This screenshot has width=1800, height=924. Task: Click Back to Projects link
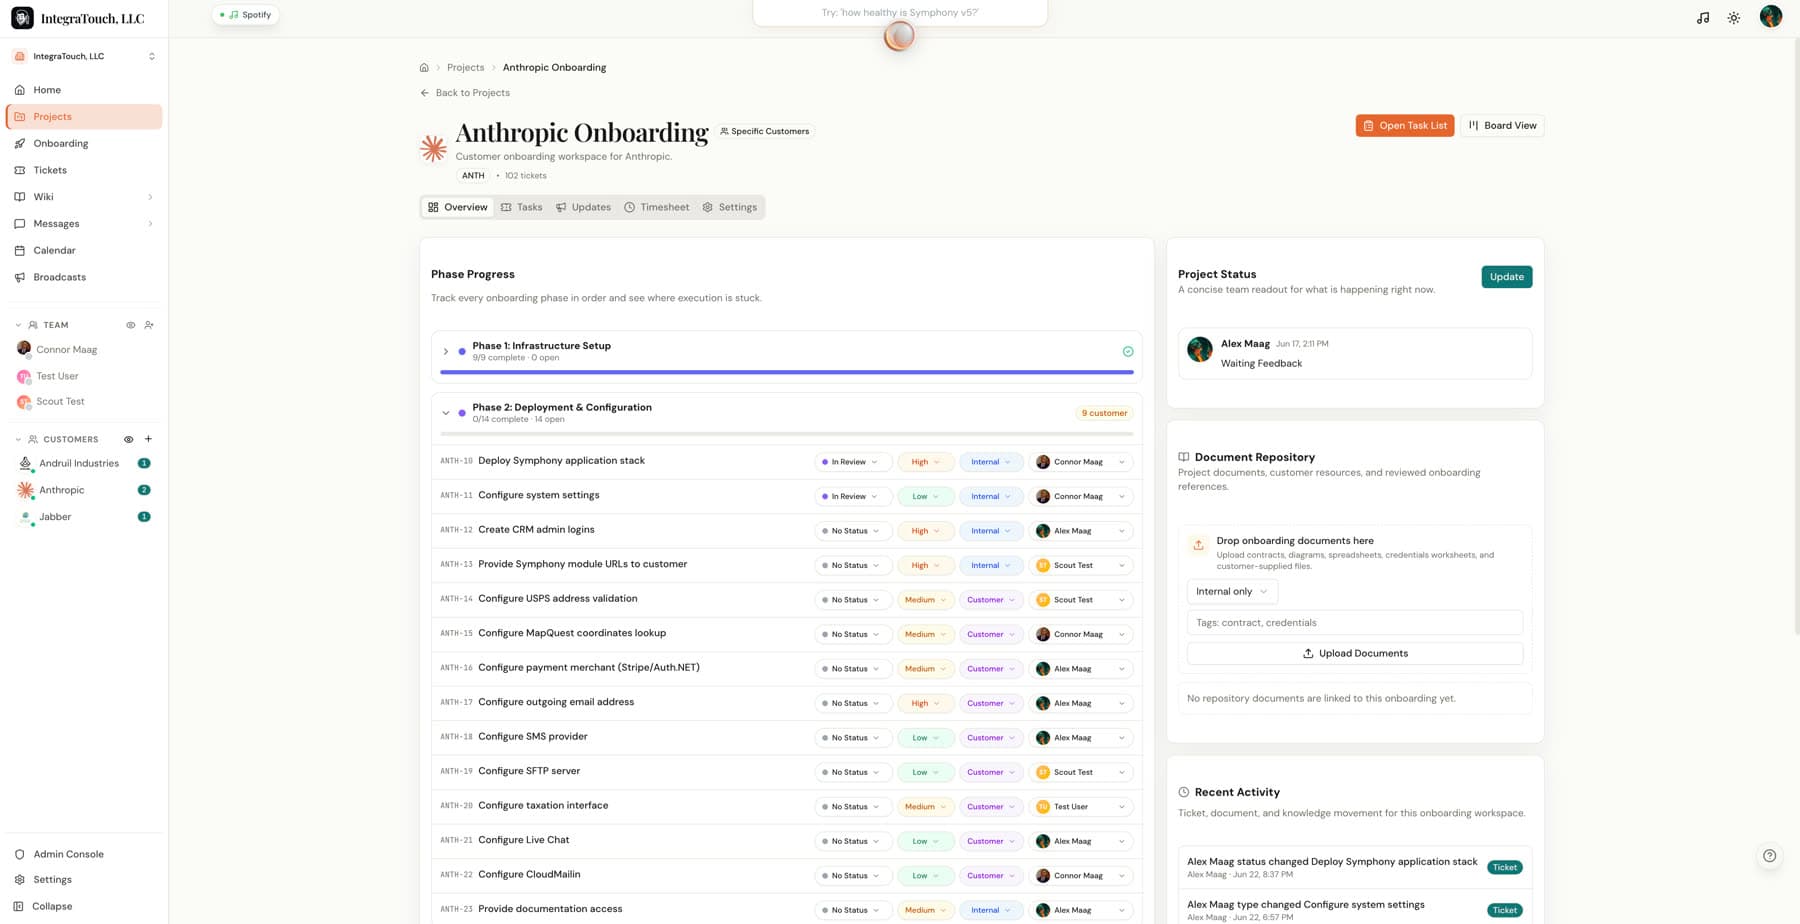click(x=465, y=93)
